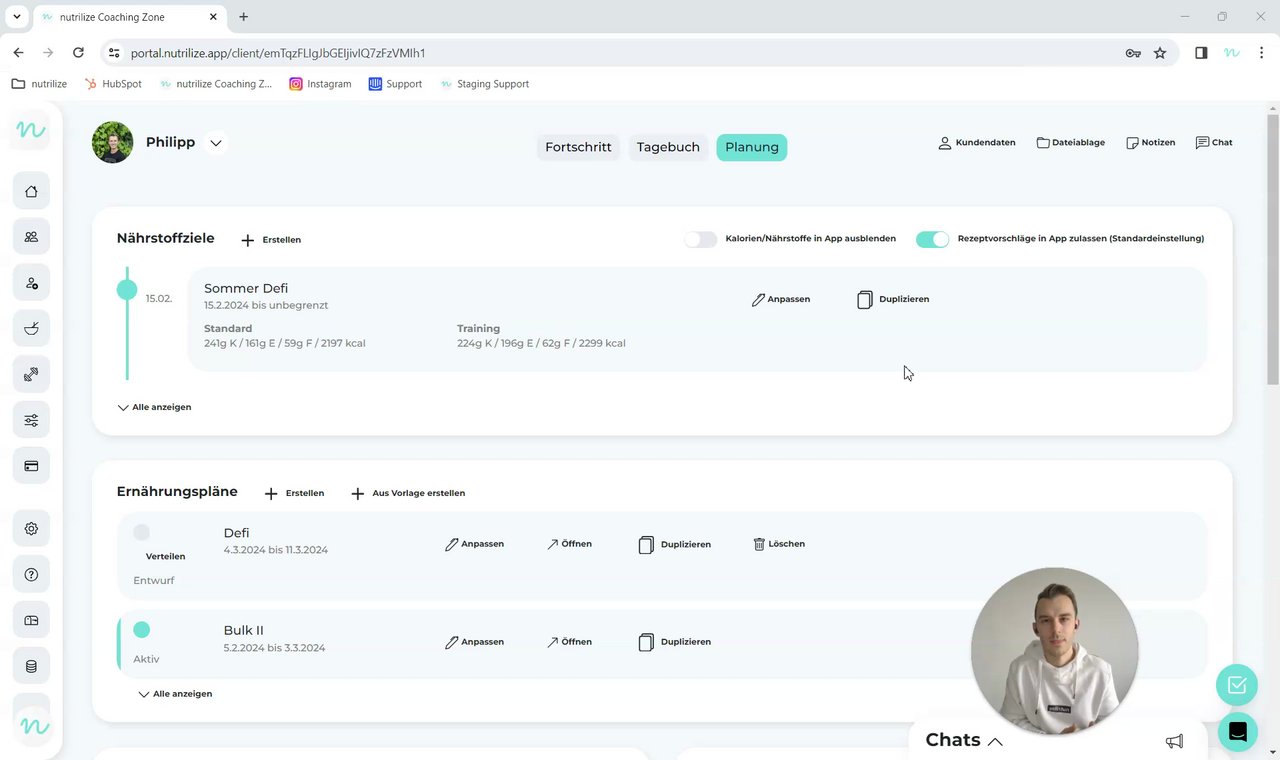Open the home icon in left sidebar
The height and width of the screenshot is (760, 1280).
[x=31, y=191]
